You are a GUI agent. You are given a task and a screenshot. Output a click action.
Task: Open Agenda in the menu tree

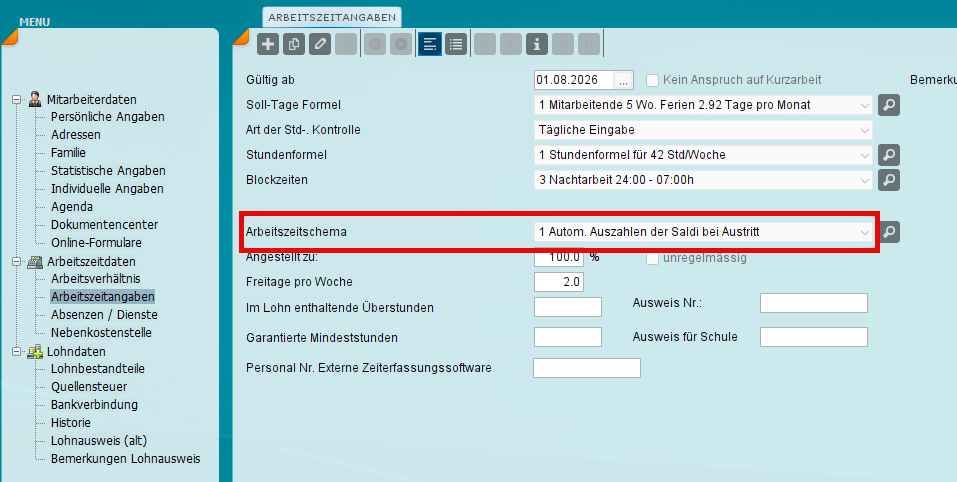(x=72, y=207)
